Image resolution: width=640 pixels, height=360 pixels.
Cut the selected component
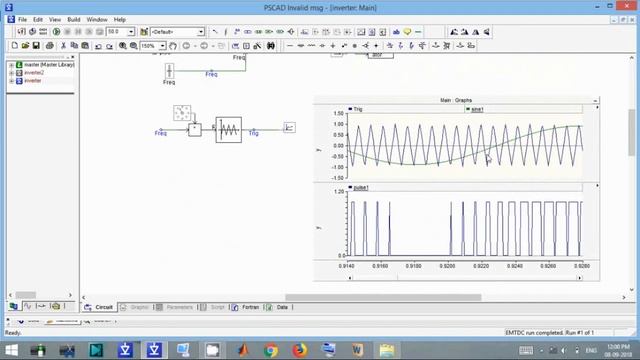pyautogui.click(x=63, y=46)
